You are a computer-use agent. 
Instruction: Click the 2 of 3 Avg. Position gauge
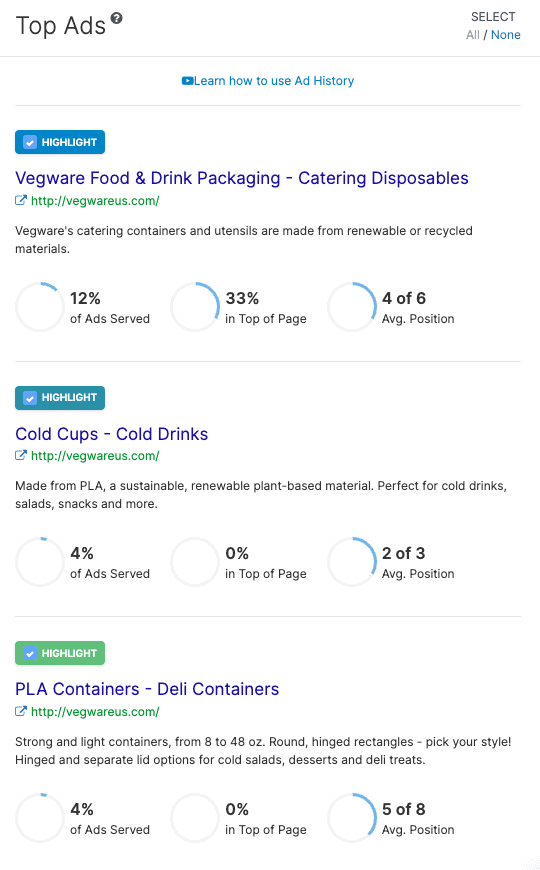[x=352, y=562]
